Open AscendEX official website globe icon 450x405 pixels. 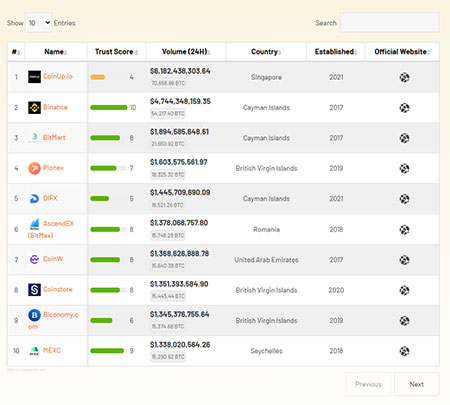(x=404, y=230)
